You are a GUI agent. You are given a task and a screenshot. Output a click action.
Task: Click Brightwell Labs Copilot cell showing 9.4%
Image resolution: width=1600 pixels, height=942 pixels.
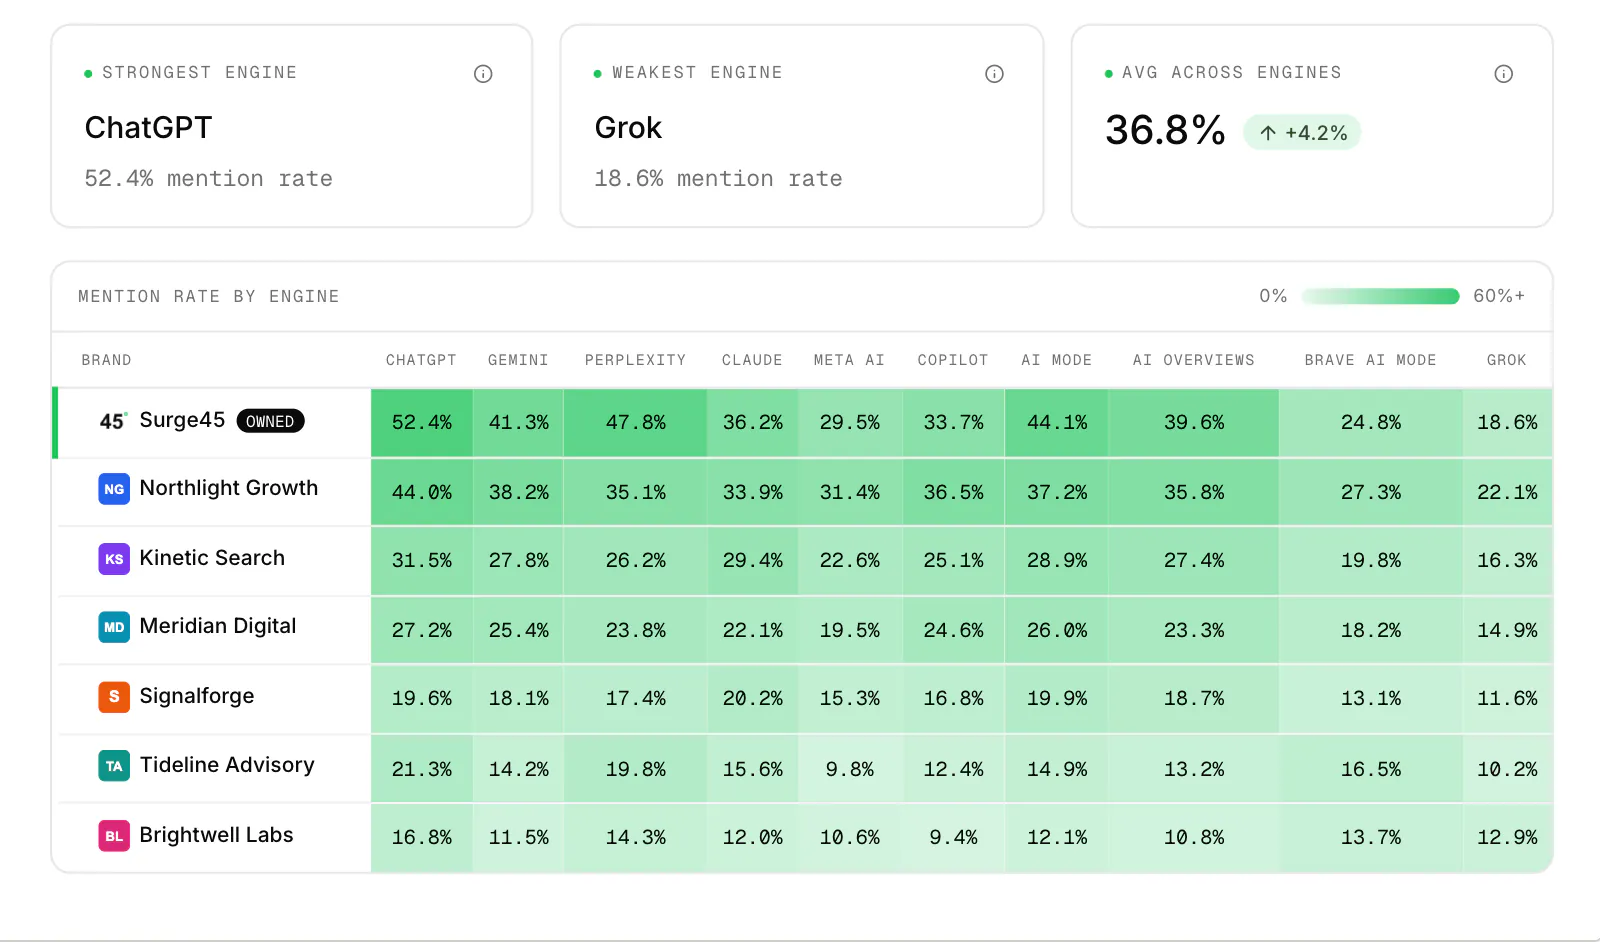[x=953, y=838]
